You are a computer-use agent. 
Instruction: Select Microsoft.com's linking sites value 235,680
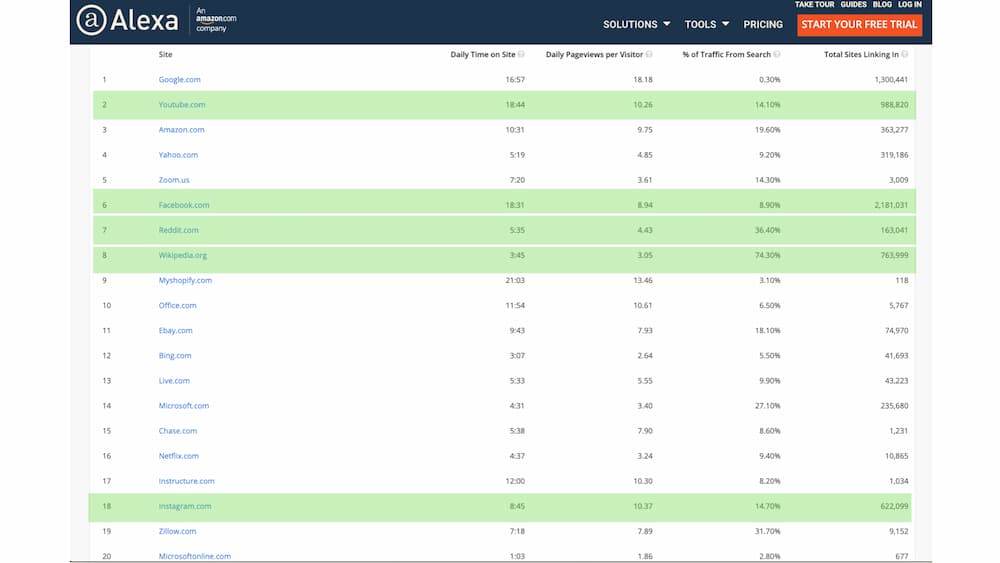tap(894, 406)
